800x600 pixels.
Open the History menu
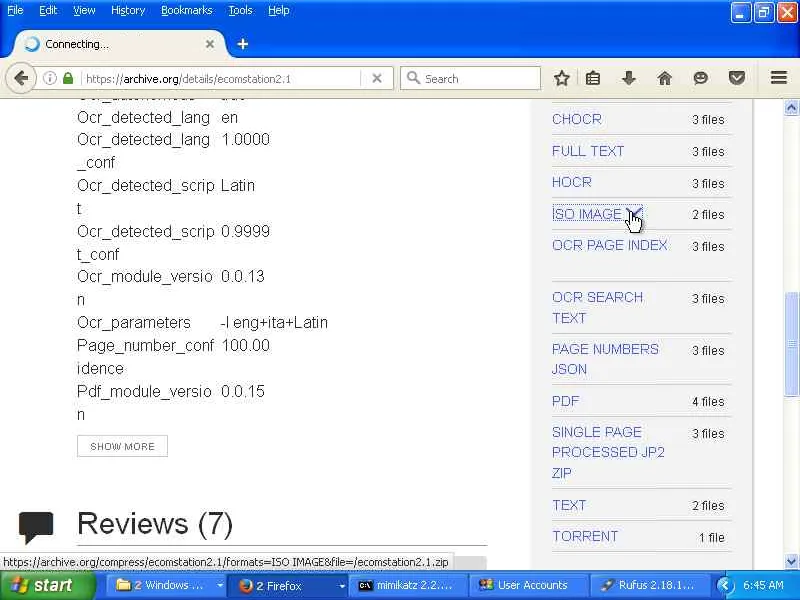(x=128, y=10)
